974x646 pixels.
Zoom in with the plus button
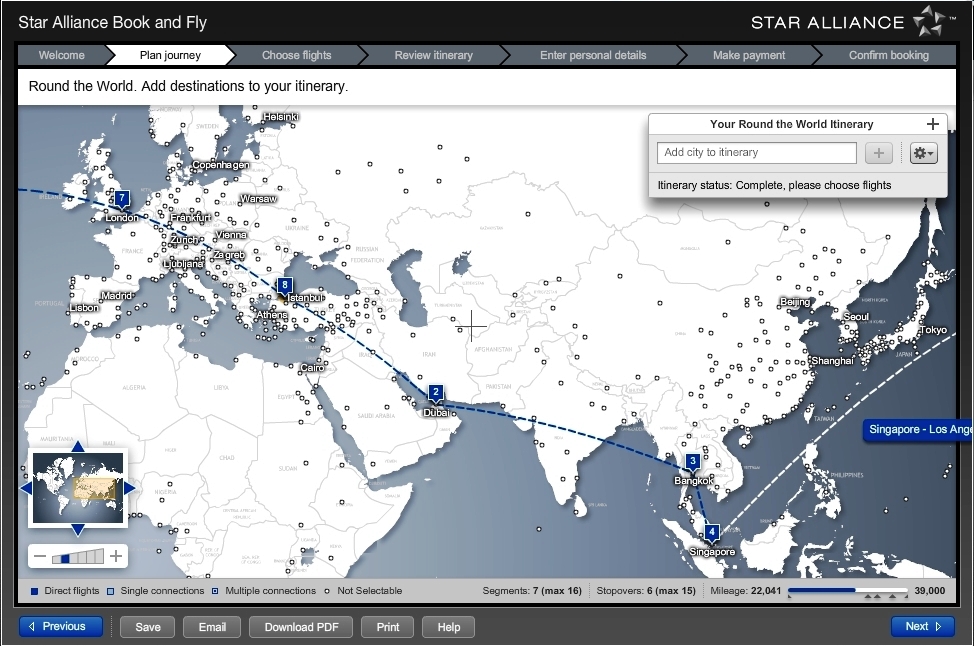pos(116,556)
